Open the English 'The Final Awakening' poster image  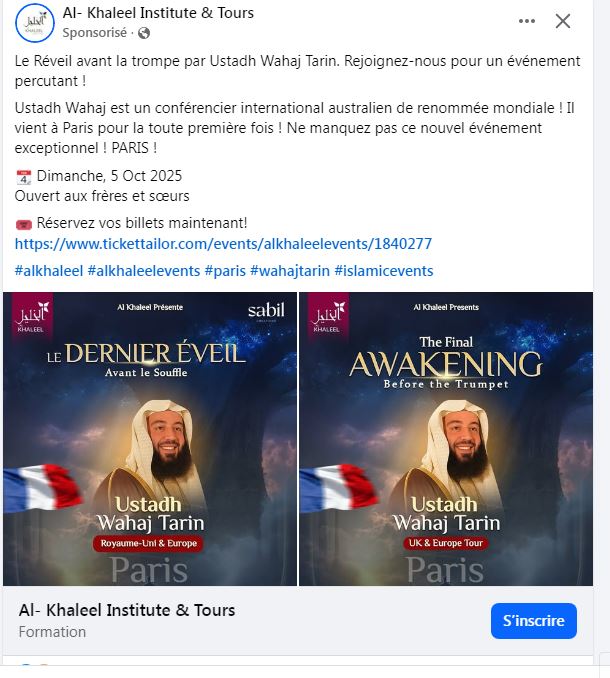point(446,439)
